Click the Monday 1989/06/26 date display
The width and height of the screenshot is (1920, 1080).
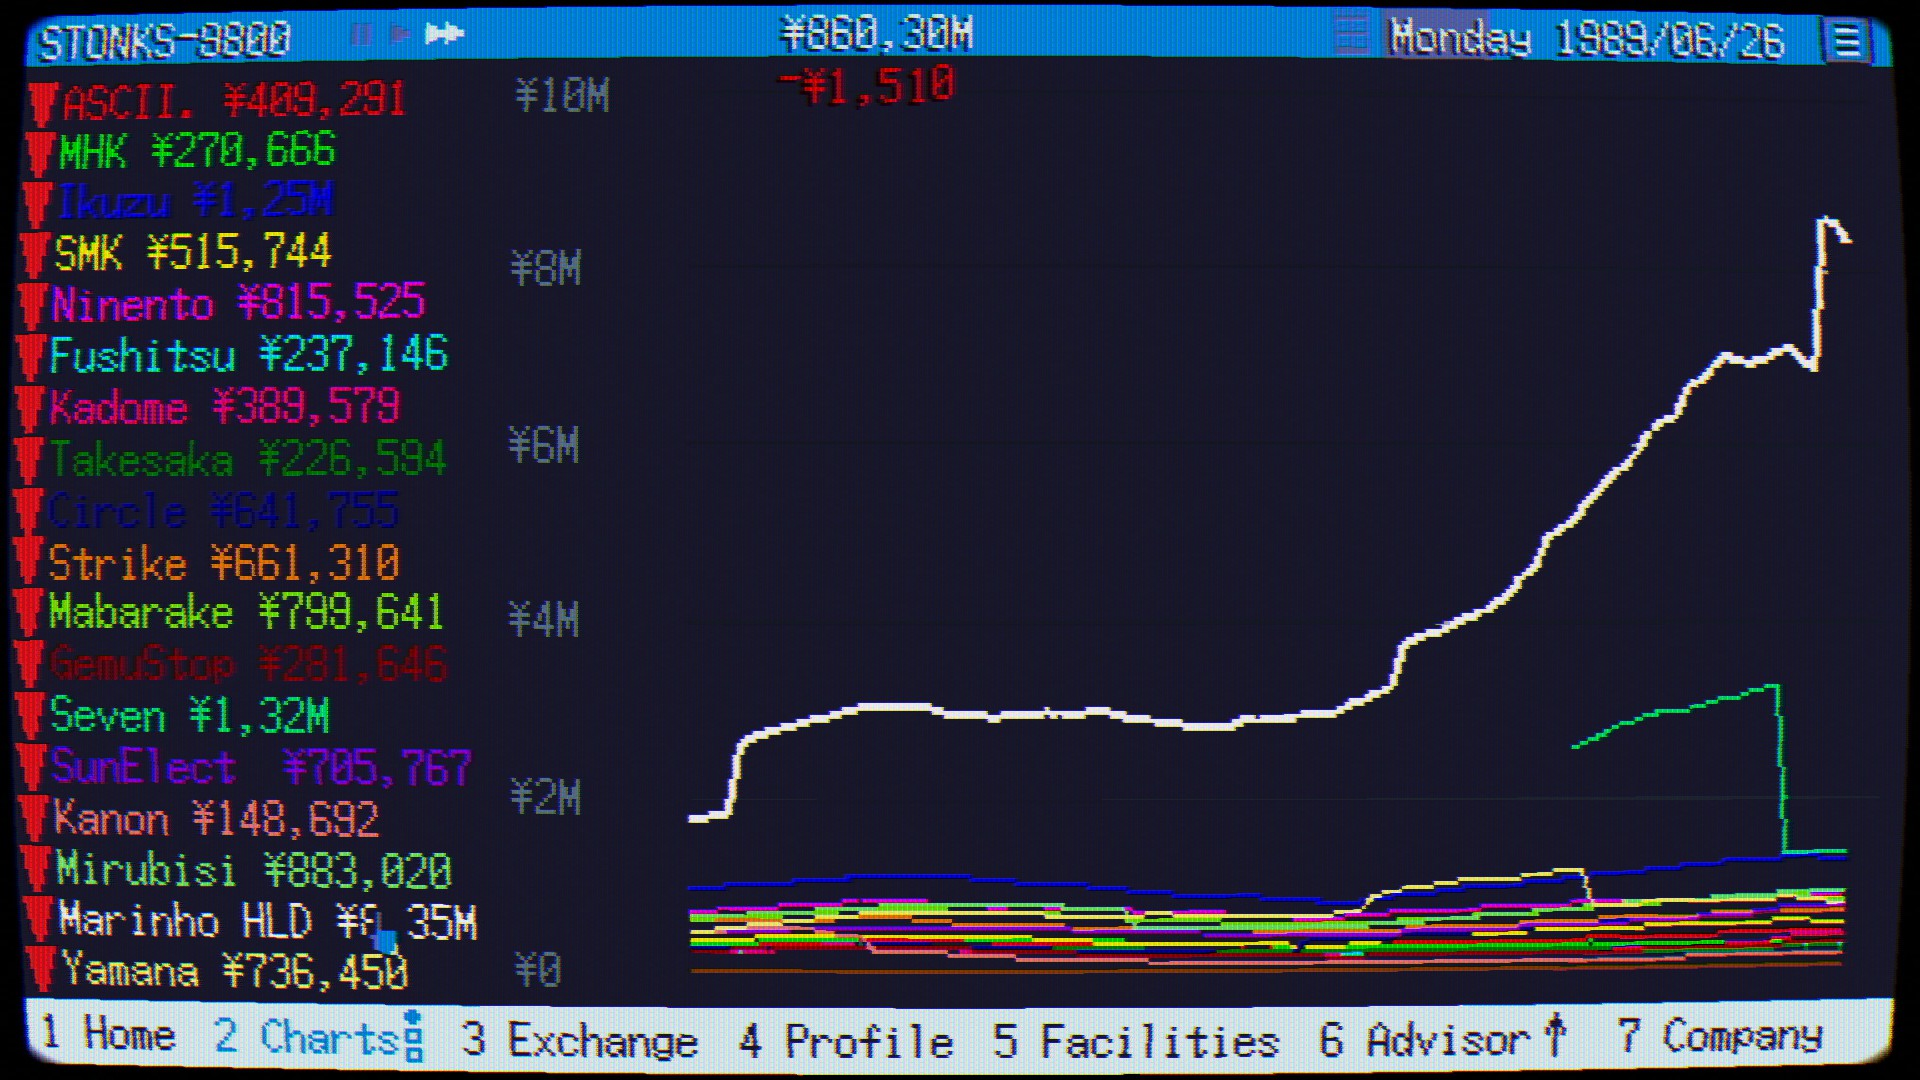(x=1587, y=40)
